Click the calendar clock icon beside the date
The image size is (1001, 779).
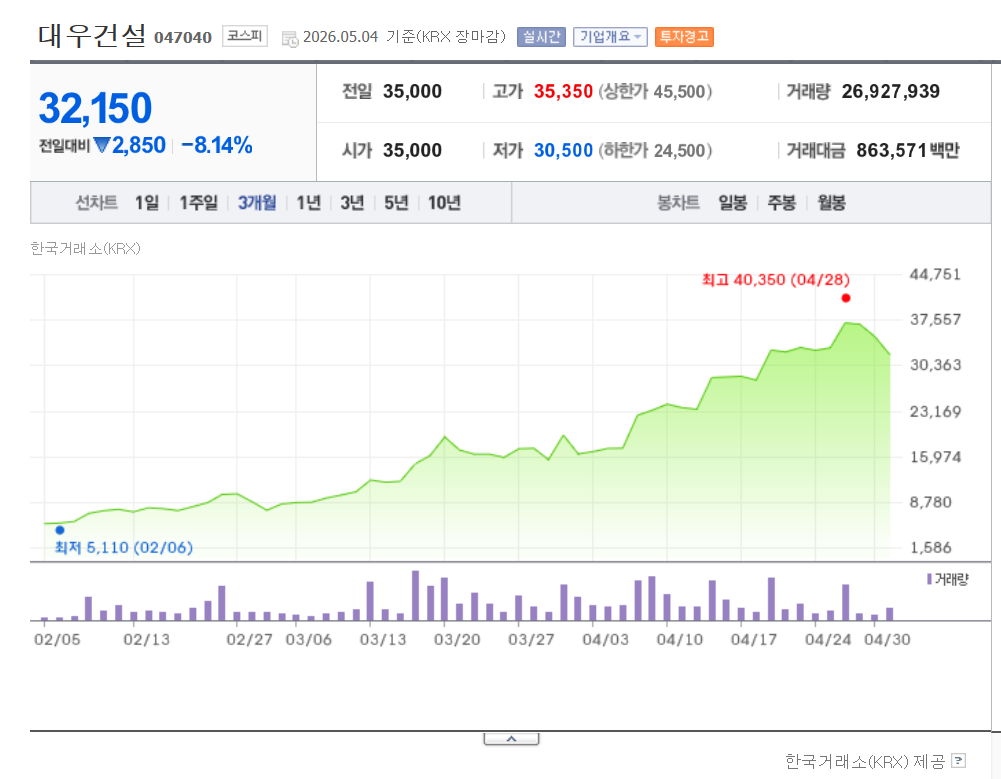coord(290,38)
